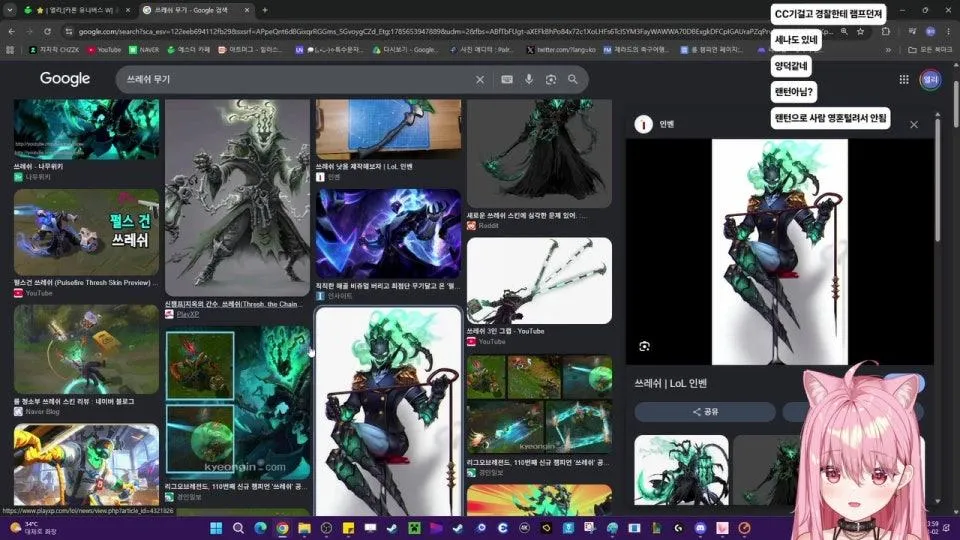The height and width of the screenshot is (540, 960).
Task: Click the large preview image in side panel
Action: pyautogui.click(x=779, y=252)
